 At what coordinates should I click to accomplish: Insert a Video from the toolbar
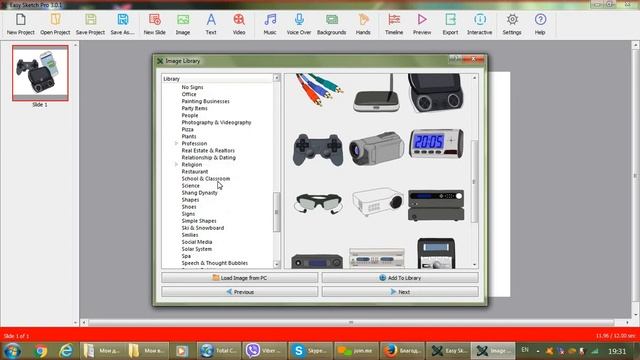click(239, 24)
